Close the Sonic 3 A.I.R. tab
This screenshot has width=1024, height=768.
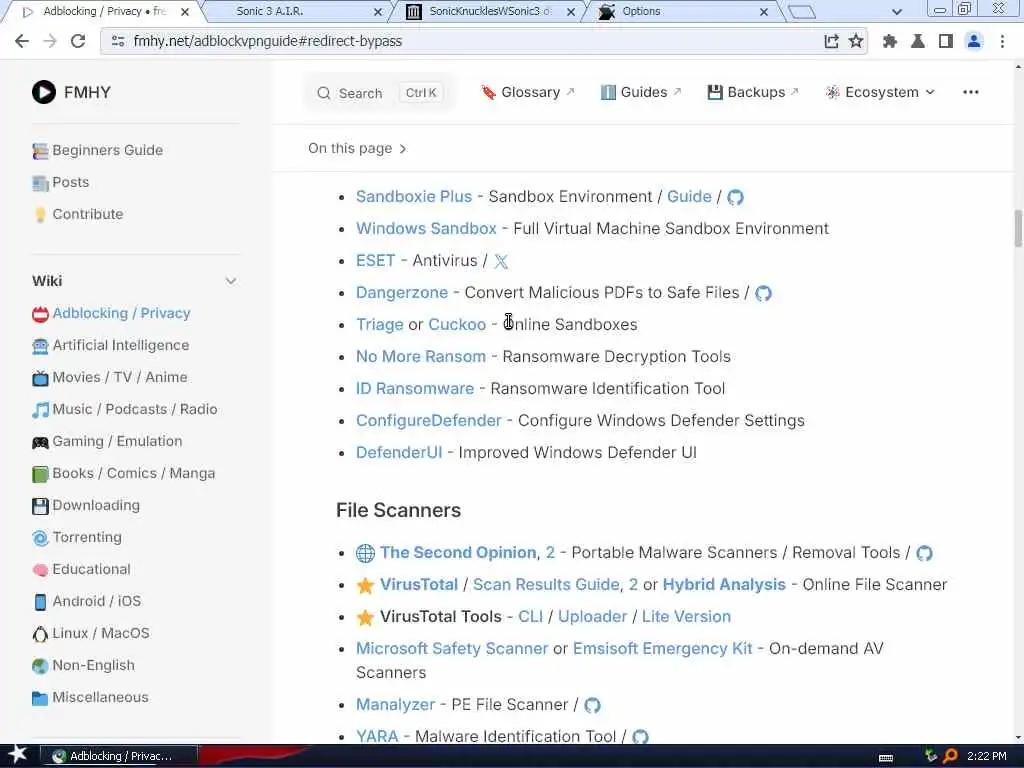point(377,12)
